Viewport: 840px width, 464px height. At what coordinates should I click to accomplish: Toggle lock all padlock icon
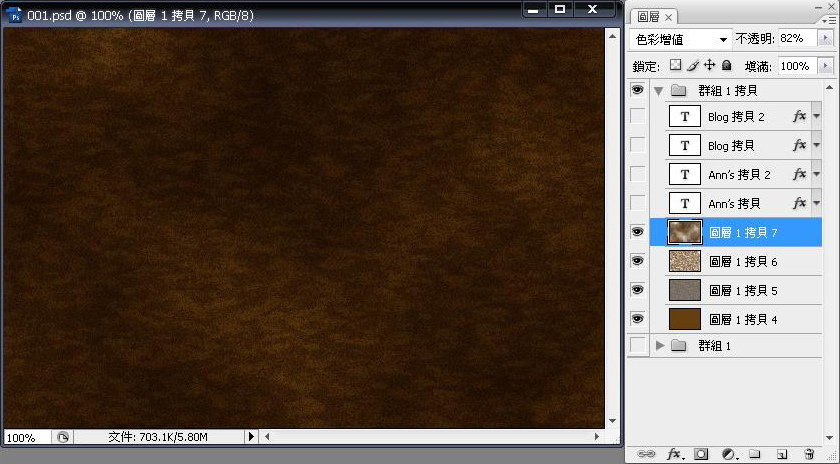pos(726,65)
